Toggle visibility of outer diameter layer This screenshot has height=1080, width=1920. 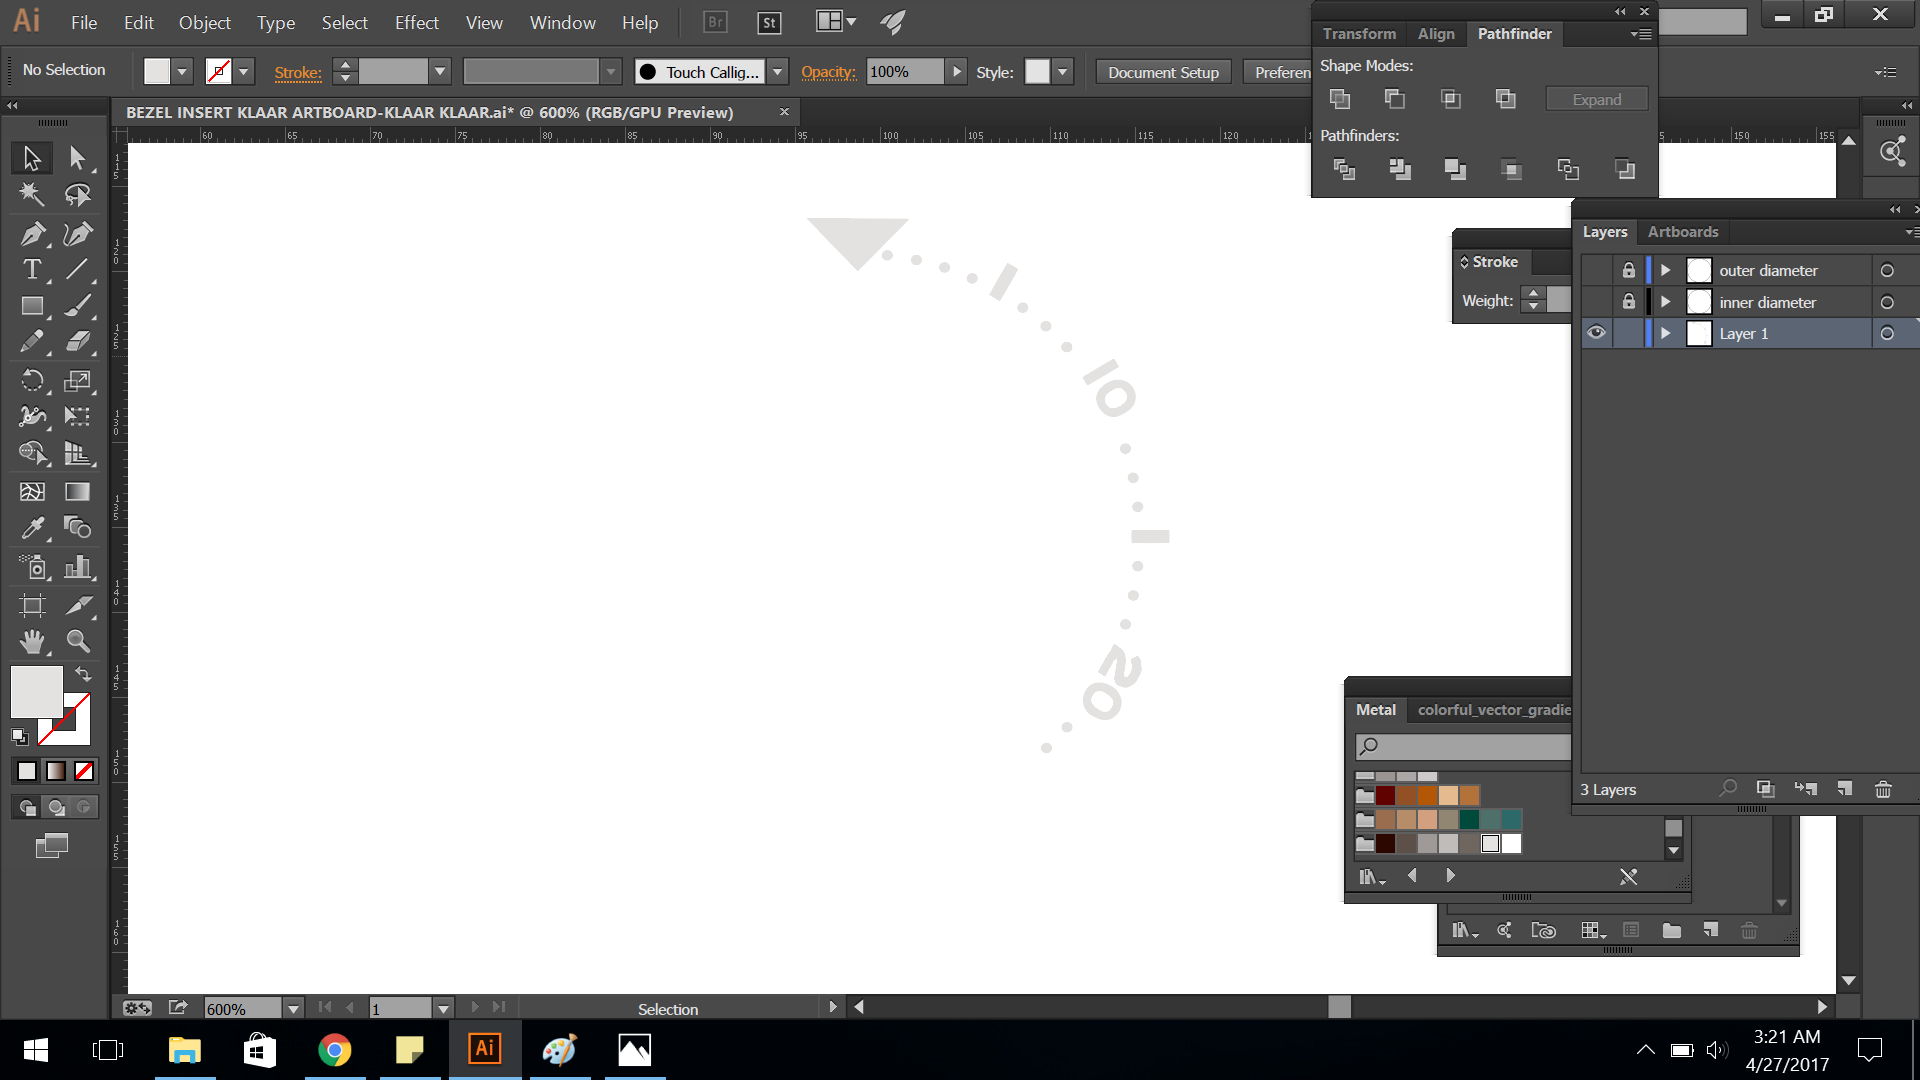[1596, 270]
